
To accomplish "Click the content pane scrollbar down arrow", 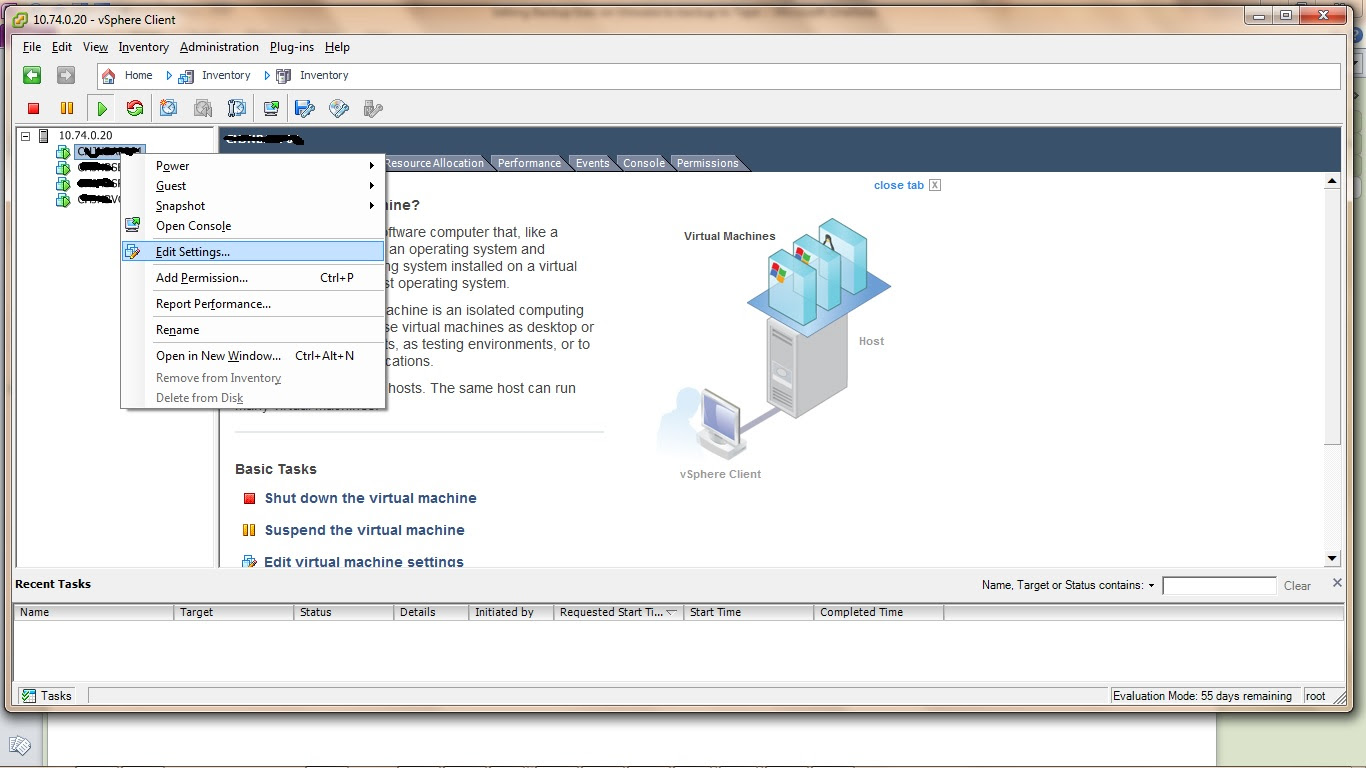I will (1332, 559).
